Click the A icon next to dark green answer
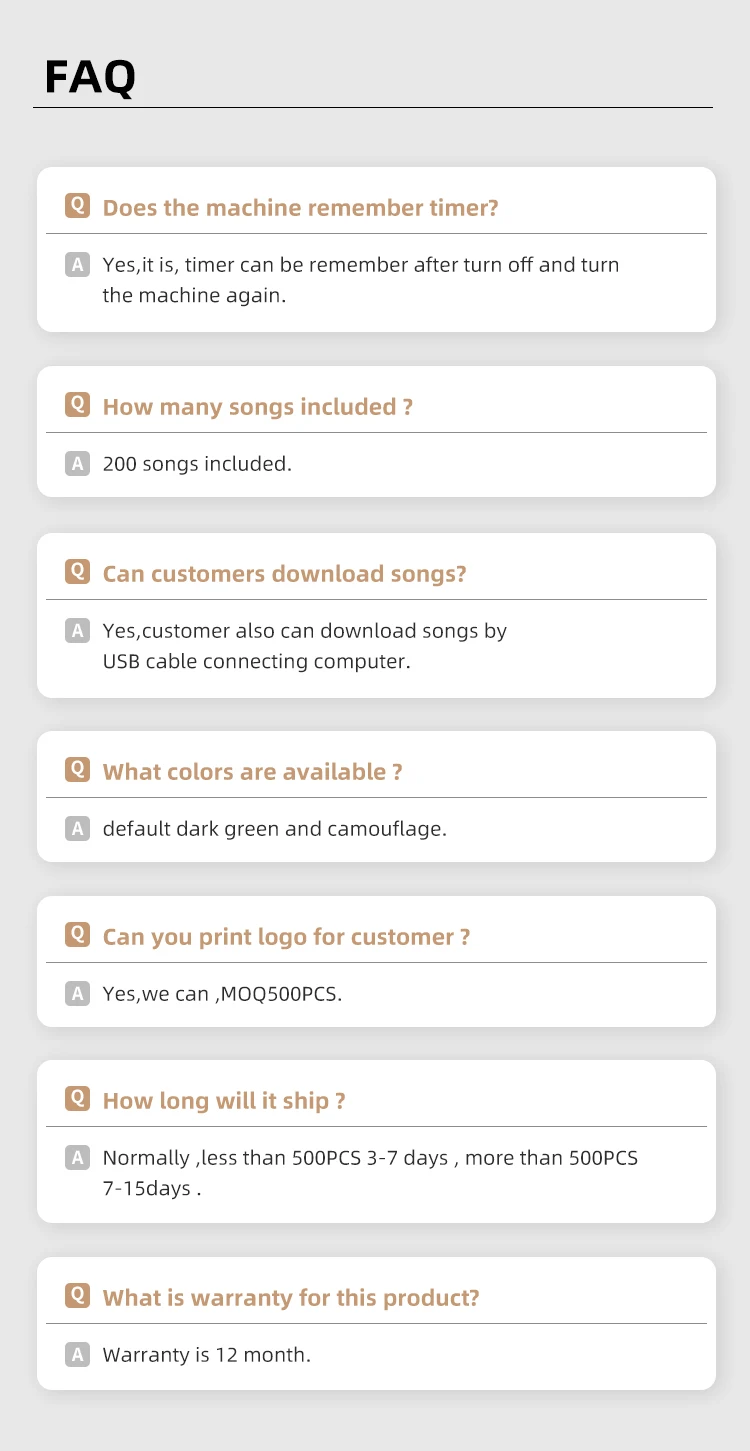750x1451 pixels. point(77,829)
